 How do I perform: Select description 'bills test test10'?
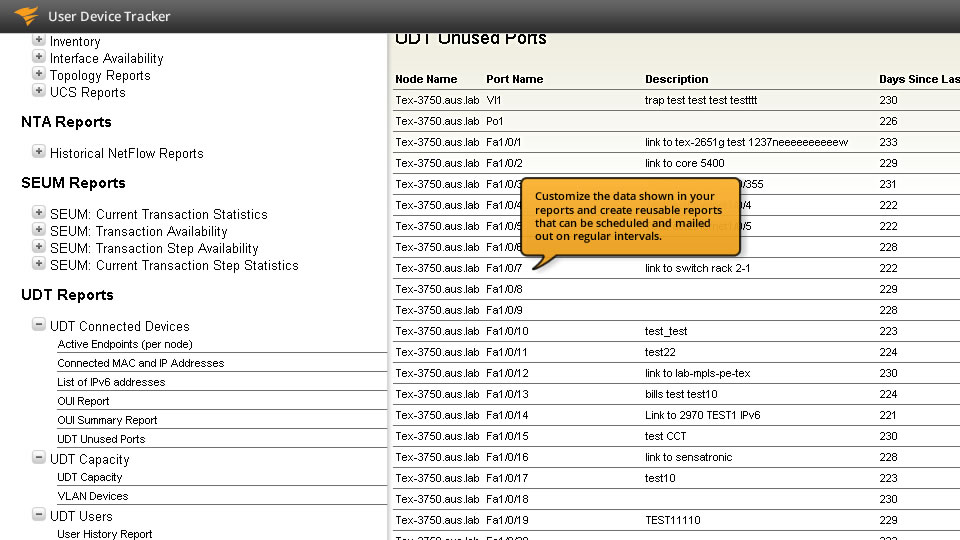point(681,394)
